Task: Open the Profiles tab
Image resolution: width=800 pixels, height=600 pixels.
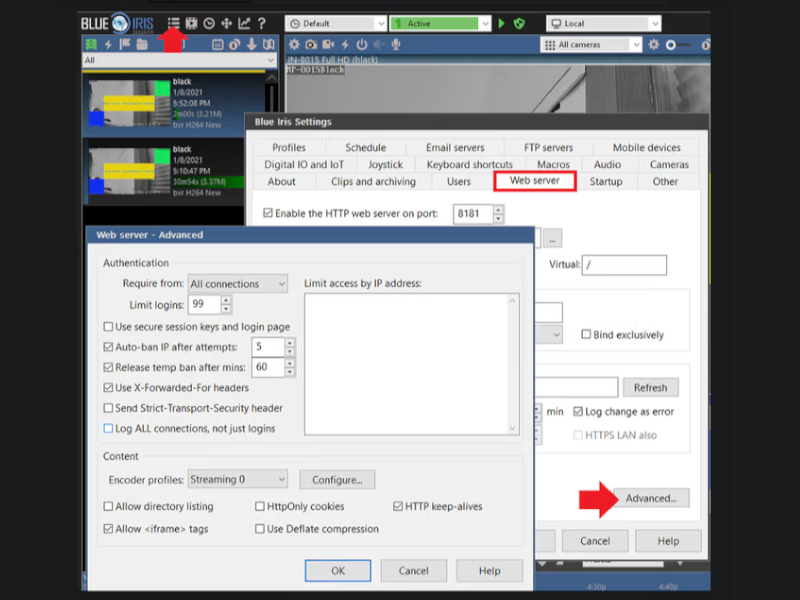Action: pos(289,147)
